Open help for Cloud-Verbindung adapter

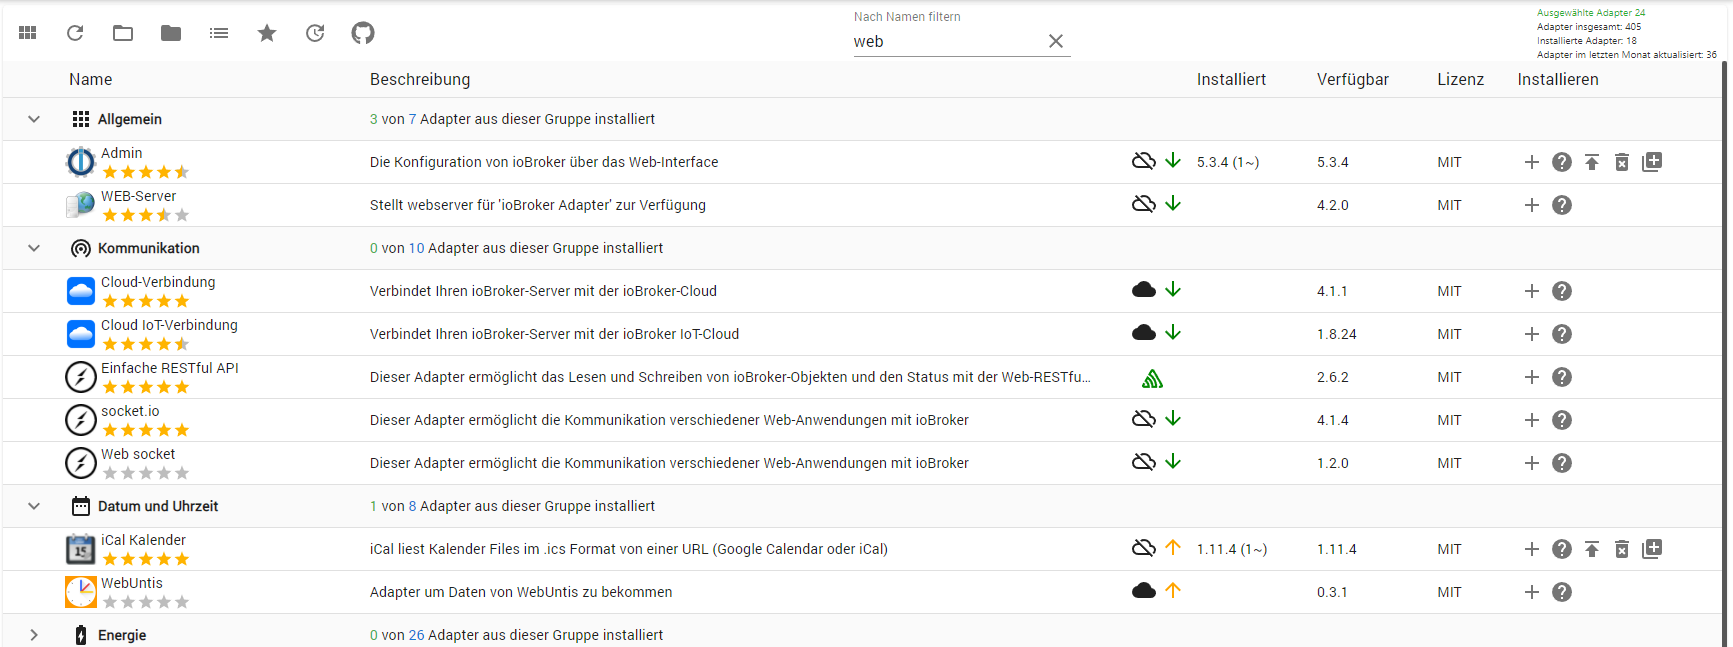1562,291
